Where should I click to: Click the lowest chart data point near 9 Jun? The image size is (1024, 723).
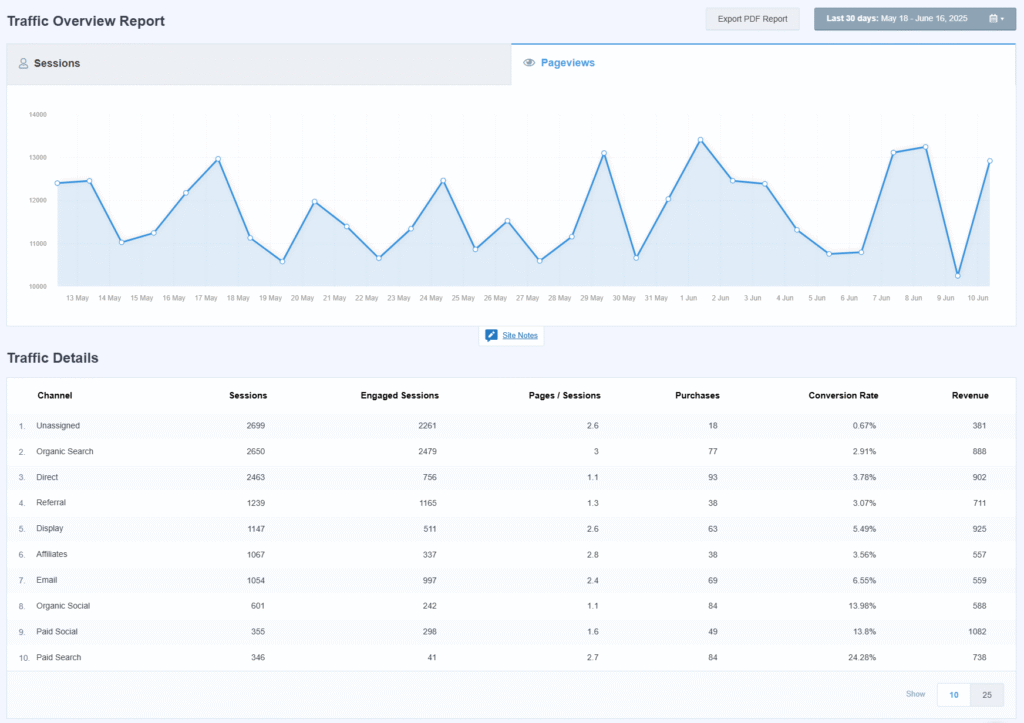point(958,275)
